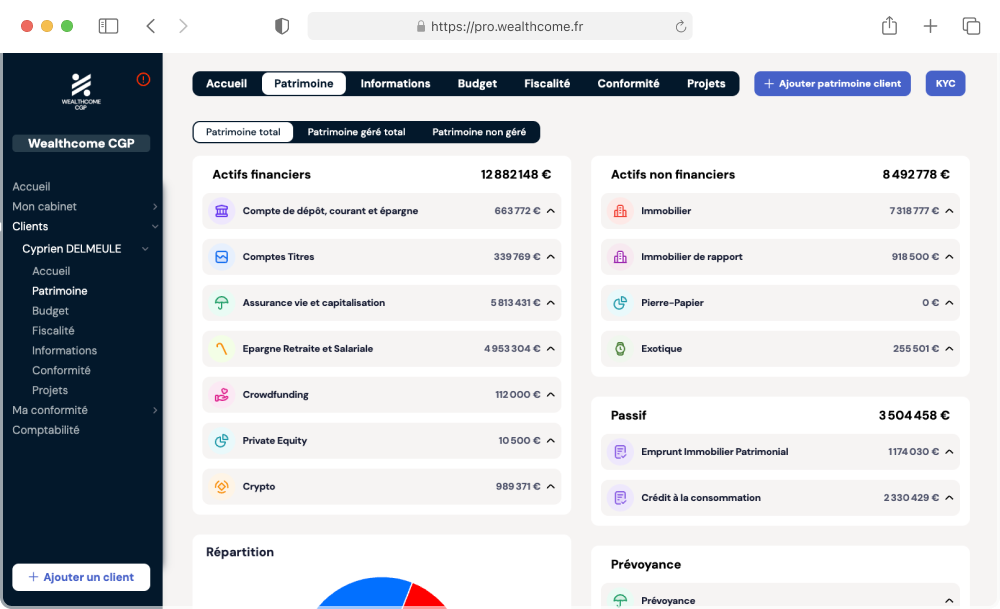Select Patrimoine total view
Image resolution: width=1000 pixels, height=609 pixels.
tap(243, 132)
